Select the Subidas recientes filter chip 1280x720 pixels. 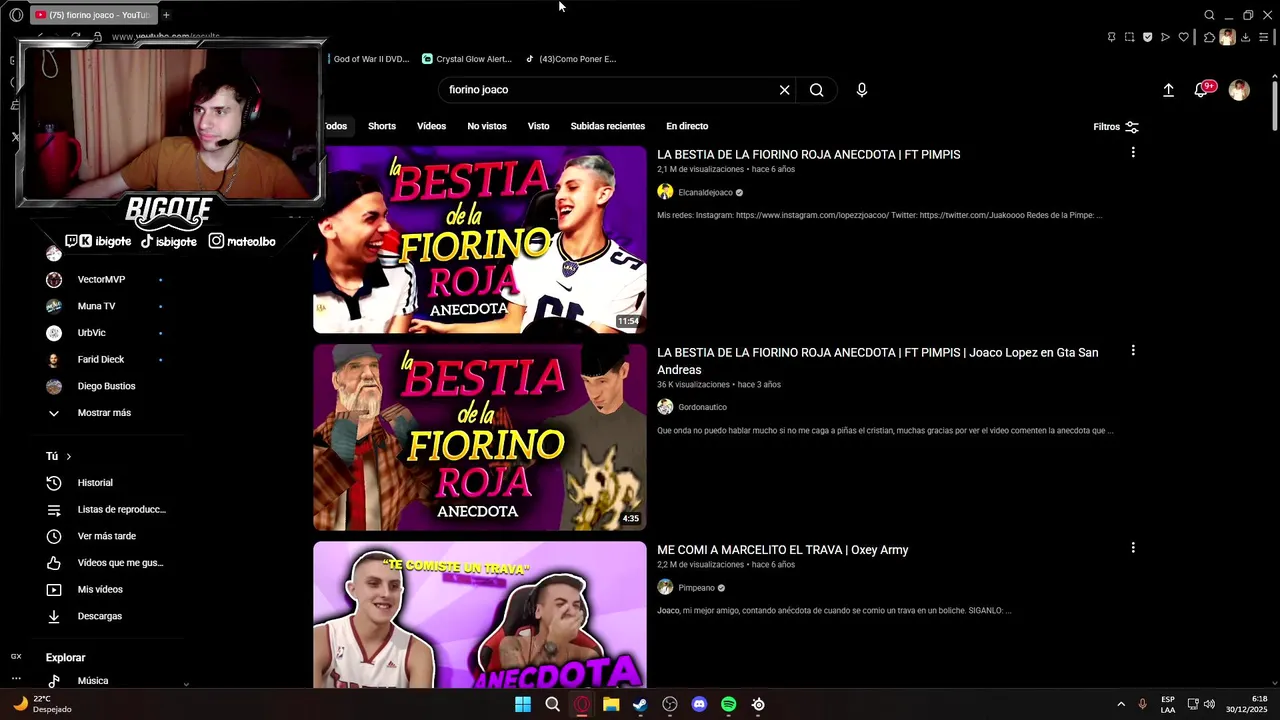608,126
